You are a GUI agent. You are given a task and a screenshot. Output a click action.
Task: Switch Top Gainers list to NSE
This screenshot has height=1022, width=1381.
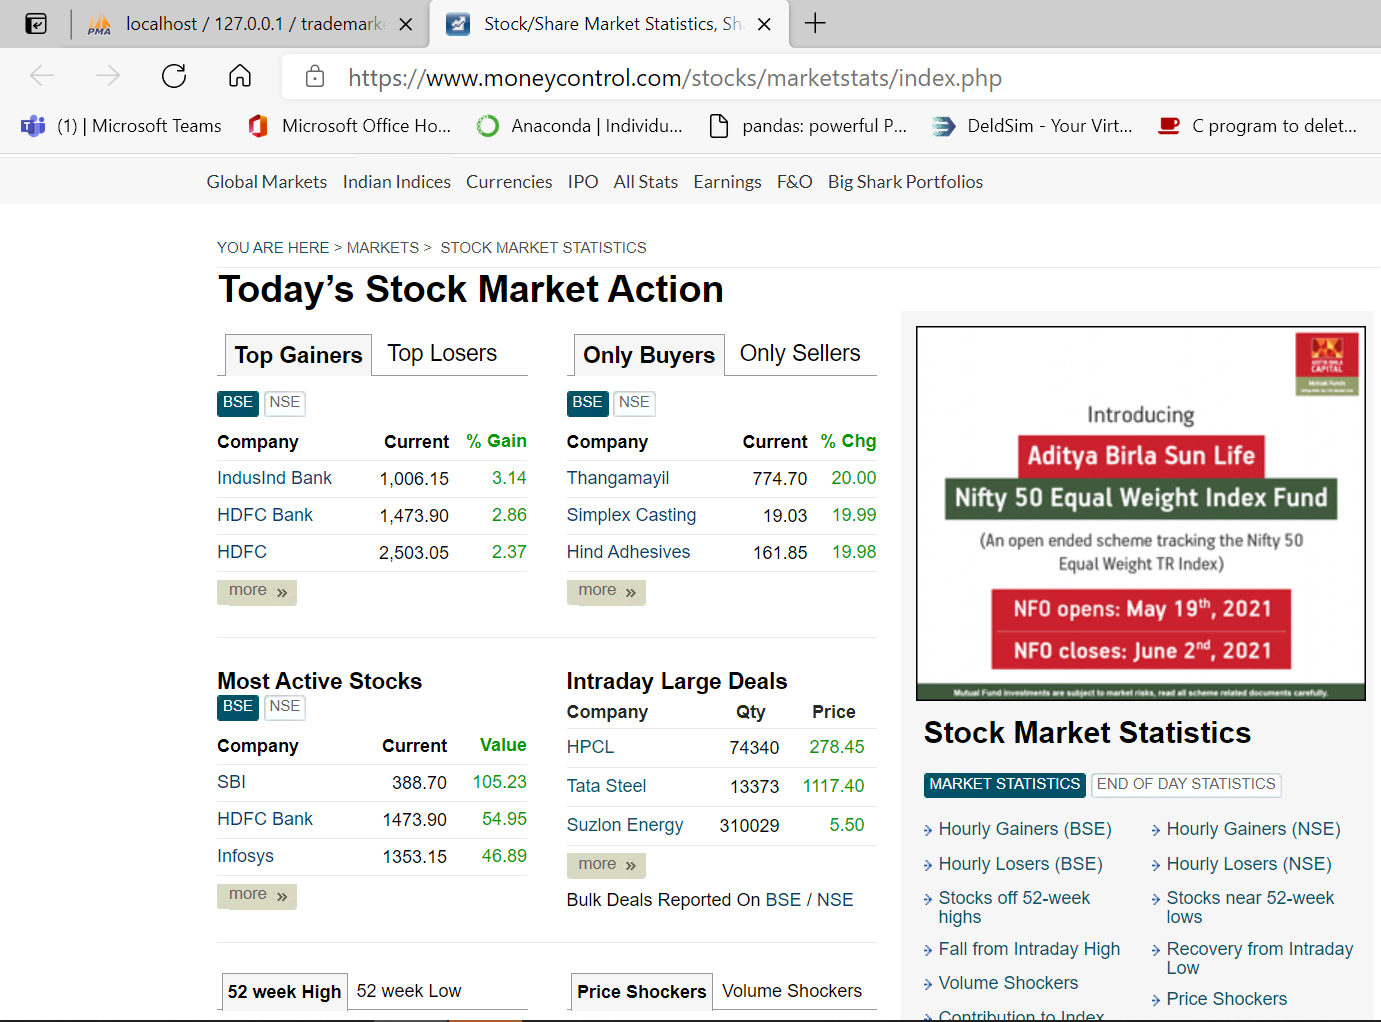point(284,402)
